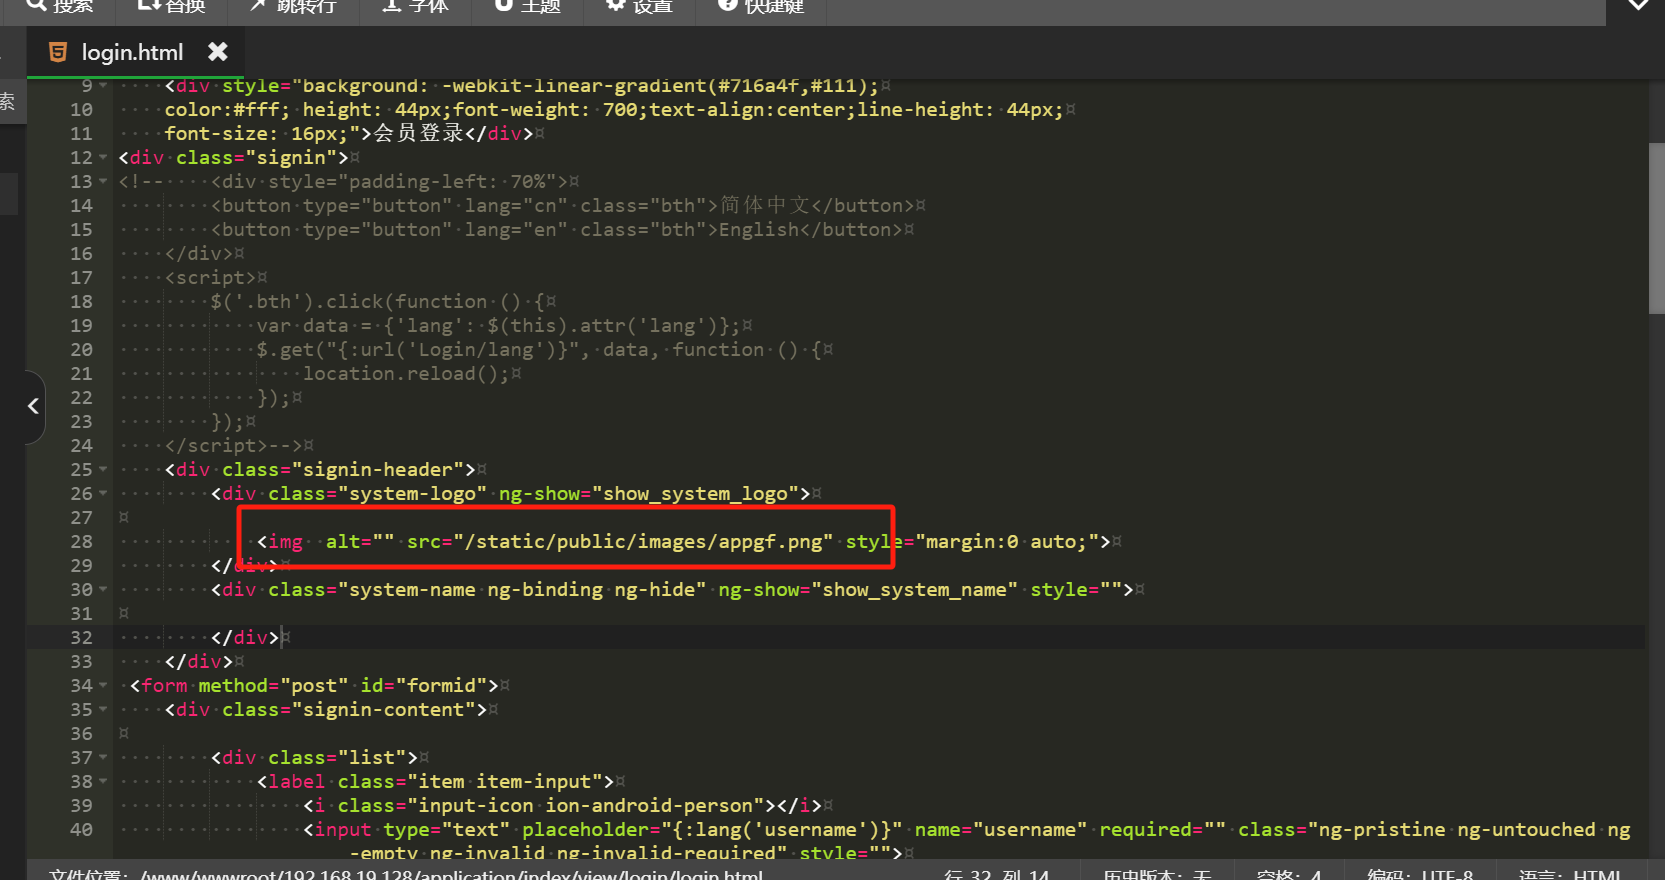Click line number 40 in the gutter
Viewport: 1665px width, 880px height.
[x=81, y=830]
